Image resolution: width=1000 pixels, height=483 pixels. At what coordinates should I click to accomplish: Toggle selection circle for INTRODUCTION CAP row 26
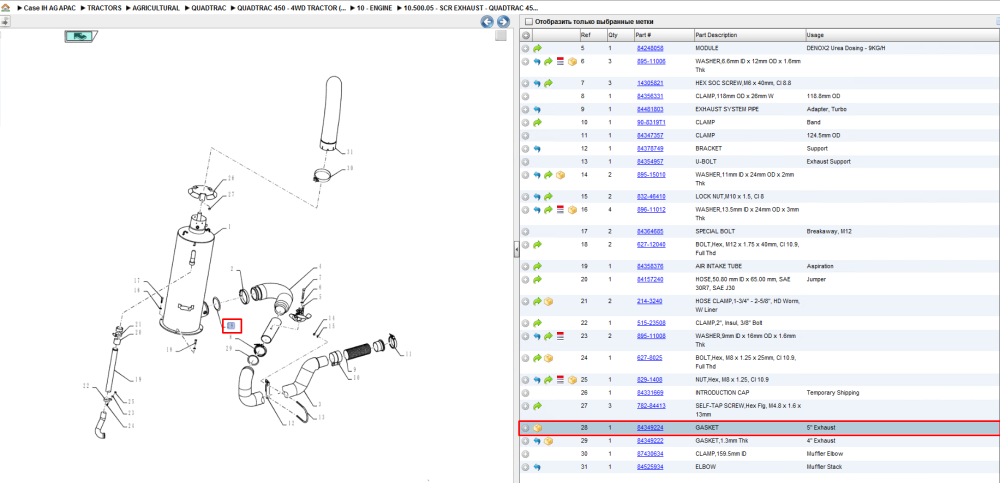click(x=526, y=392)
